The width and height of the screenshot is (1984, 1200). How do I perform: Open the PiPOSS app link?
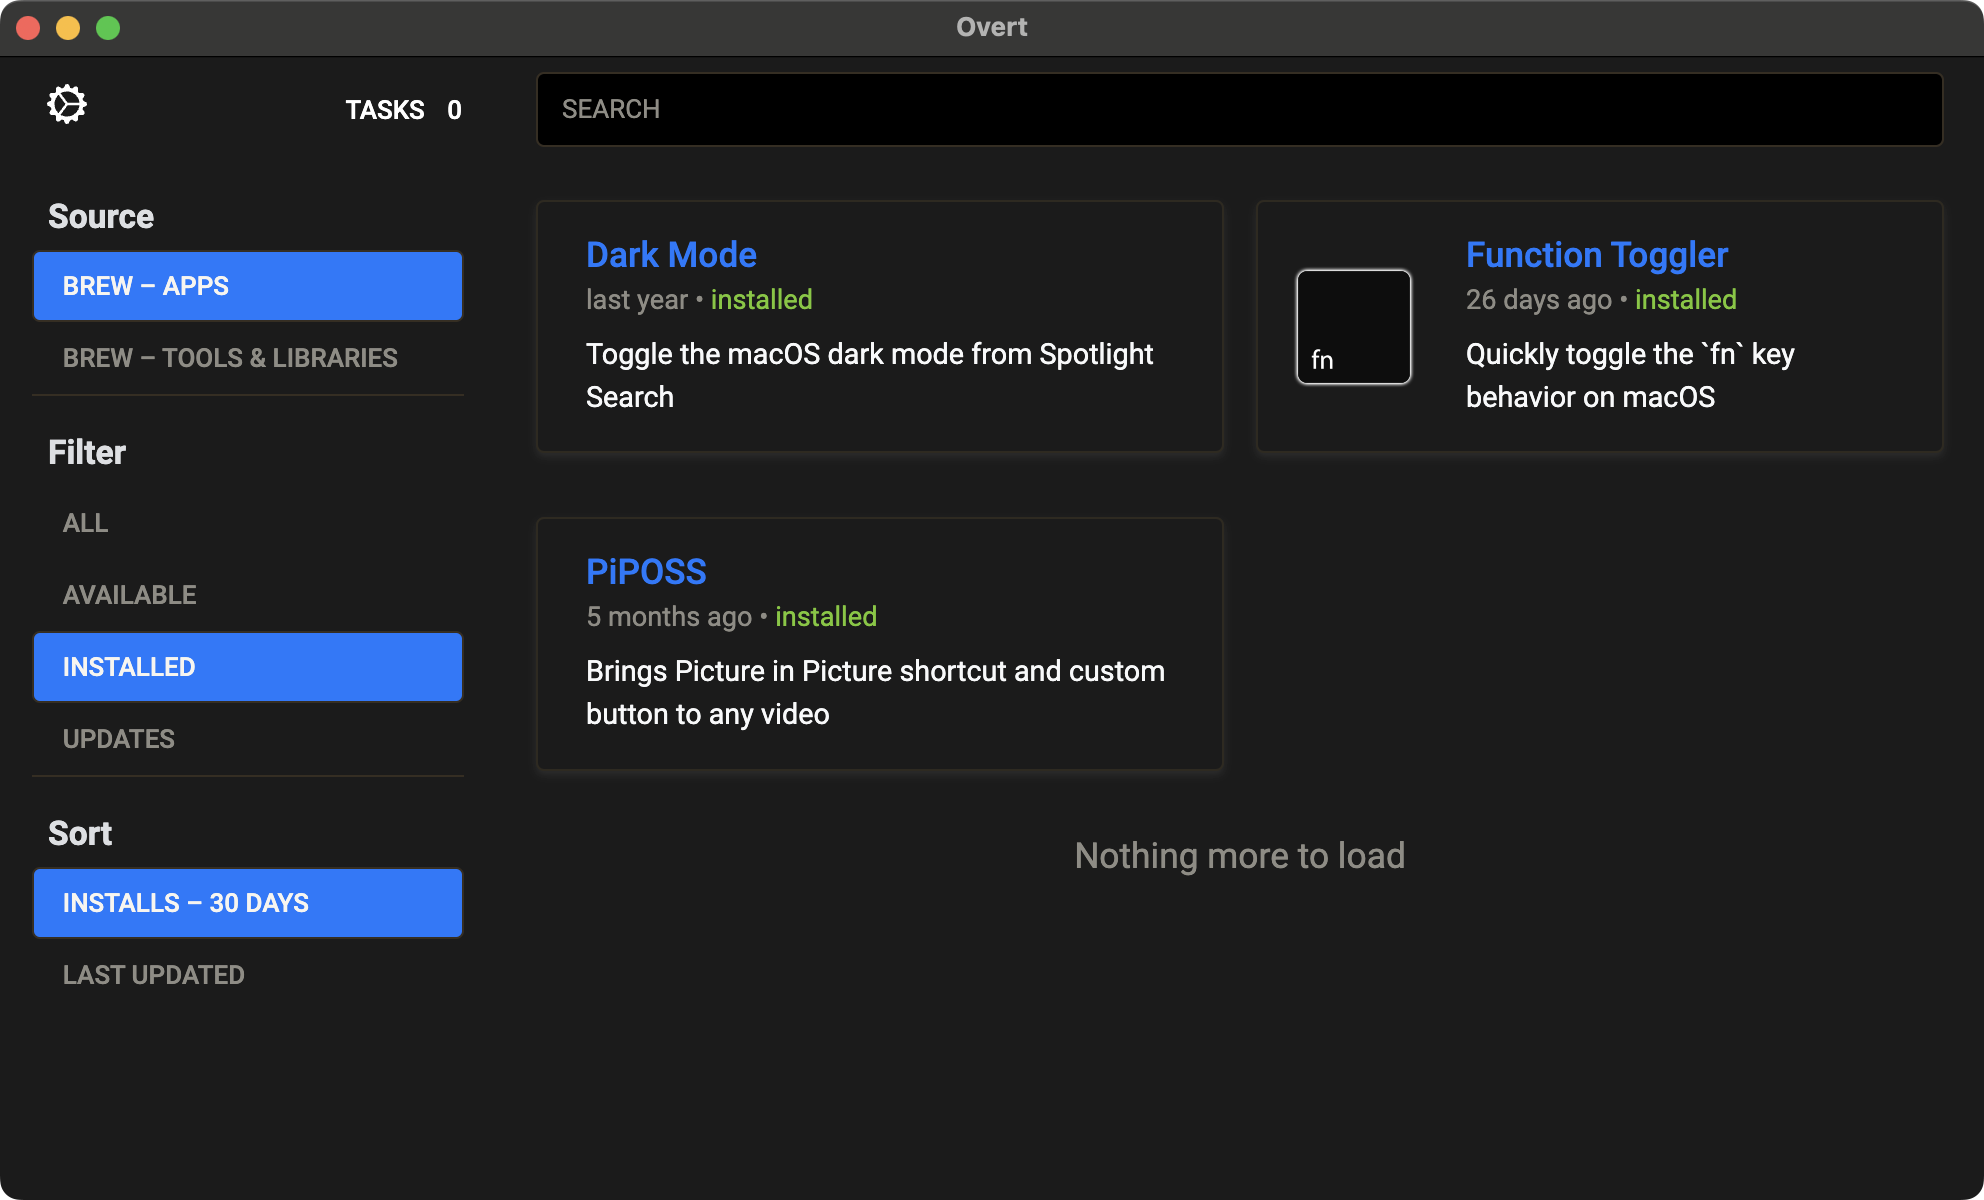coord(646,572)
